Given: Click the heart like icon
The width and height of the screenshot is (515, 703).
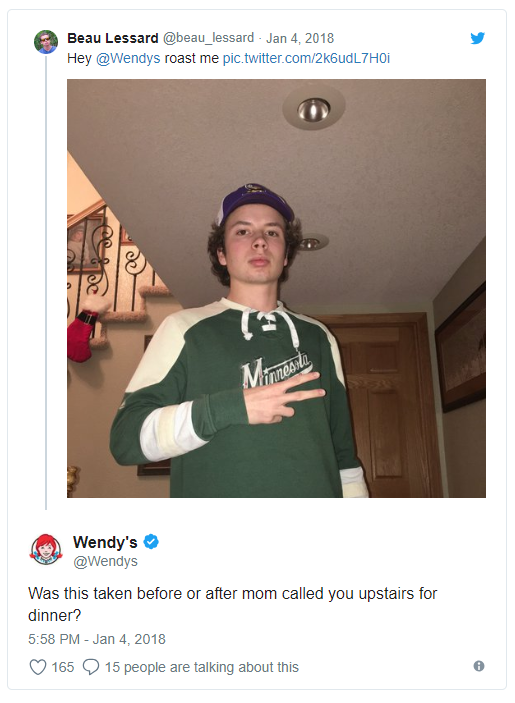Looking at the screenshot, I should click(38, 667).
